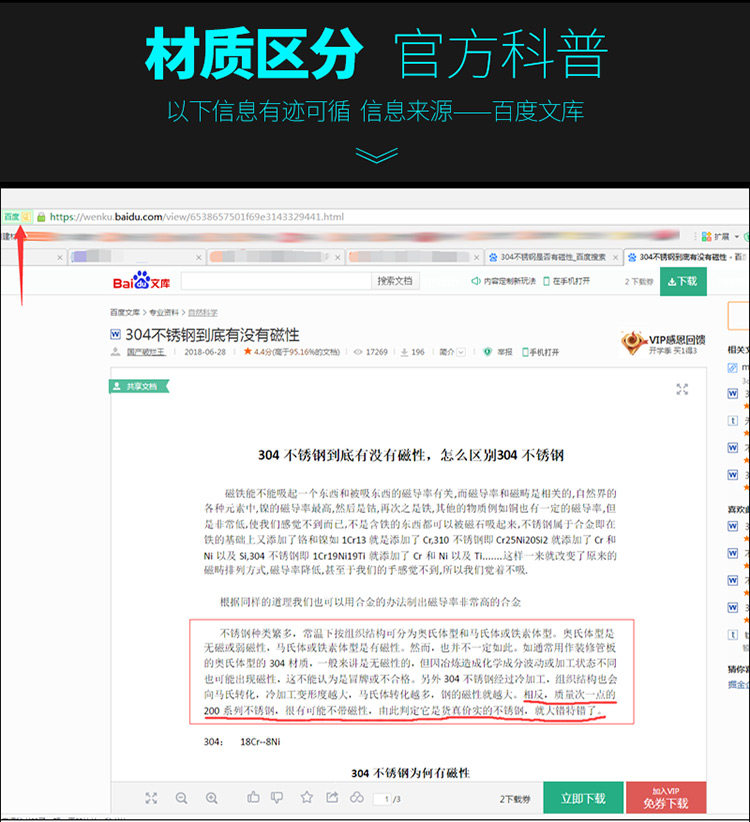This screenshot has width=750, height=822.
Task: Click the thumbs up icon
Action: tap(253, 797)
